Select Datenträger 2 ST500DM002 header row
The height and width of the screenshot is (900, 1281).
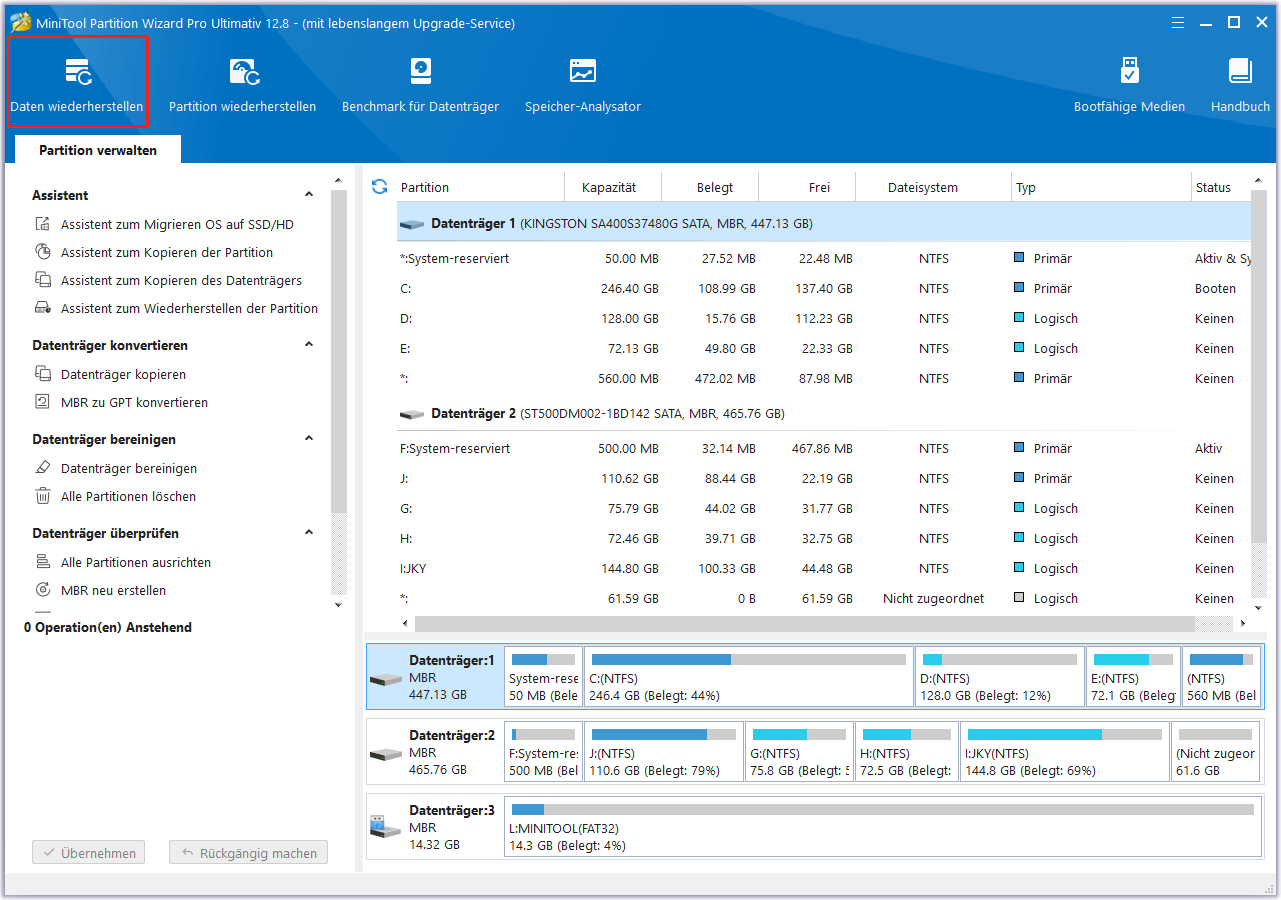(824, 414)
